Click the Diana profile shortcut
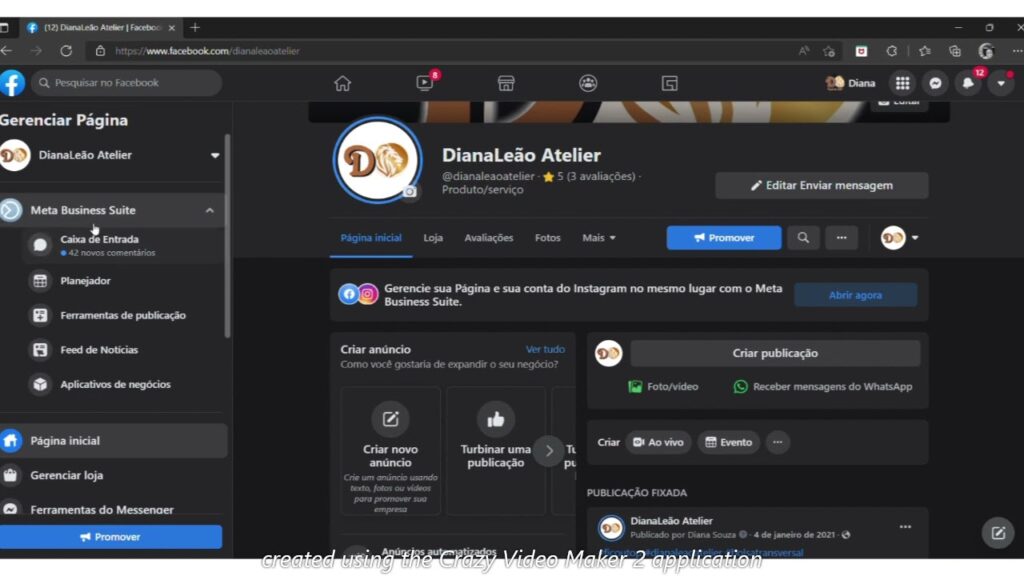Image resolution: width=1024 pixels, height=576 pixels. (x=850, y=83)
